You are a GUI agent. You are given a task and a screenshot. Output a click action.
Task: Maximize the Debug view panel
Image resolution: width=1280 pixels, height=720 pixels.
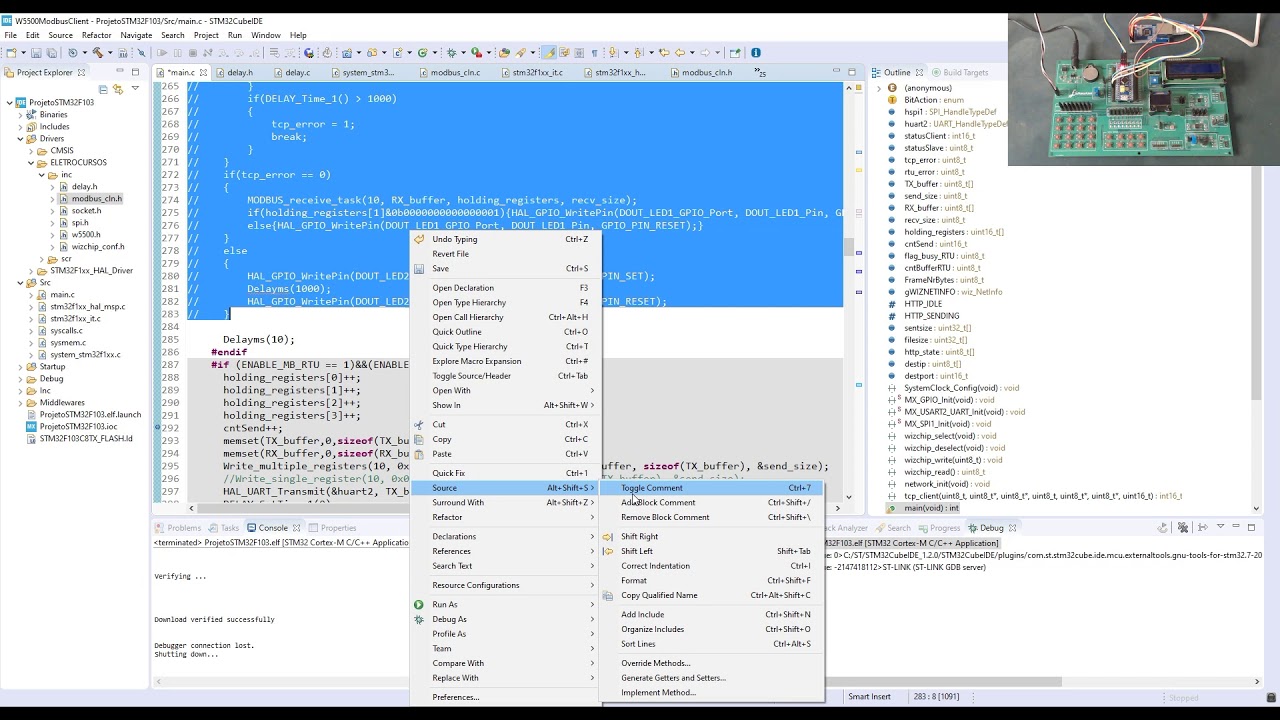(1251, 528)
